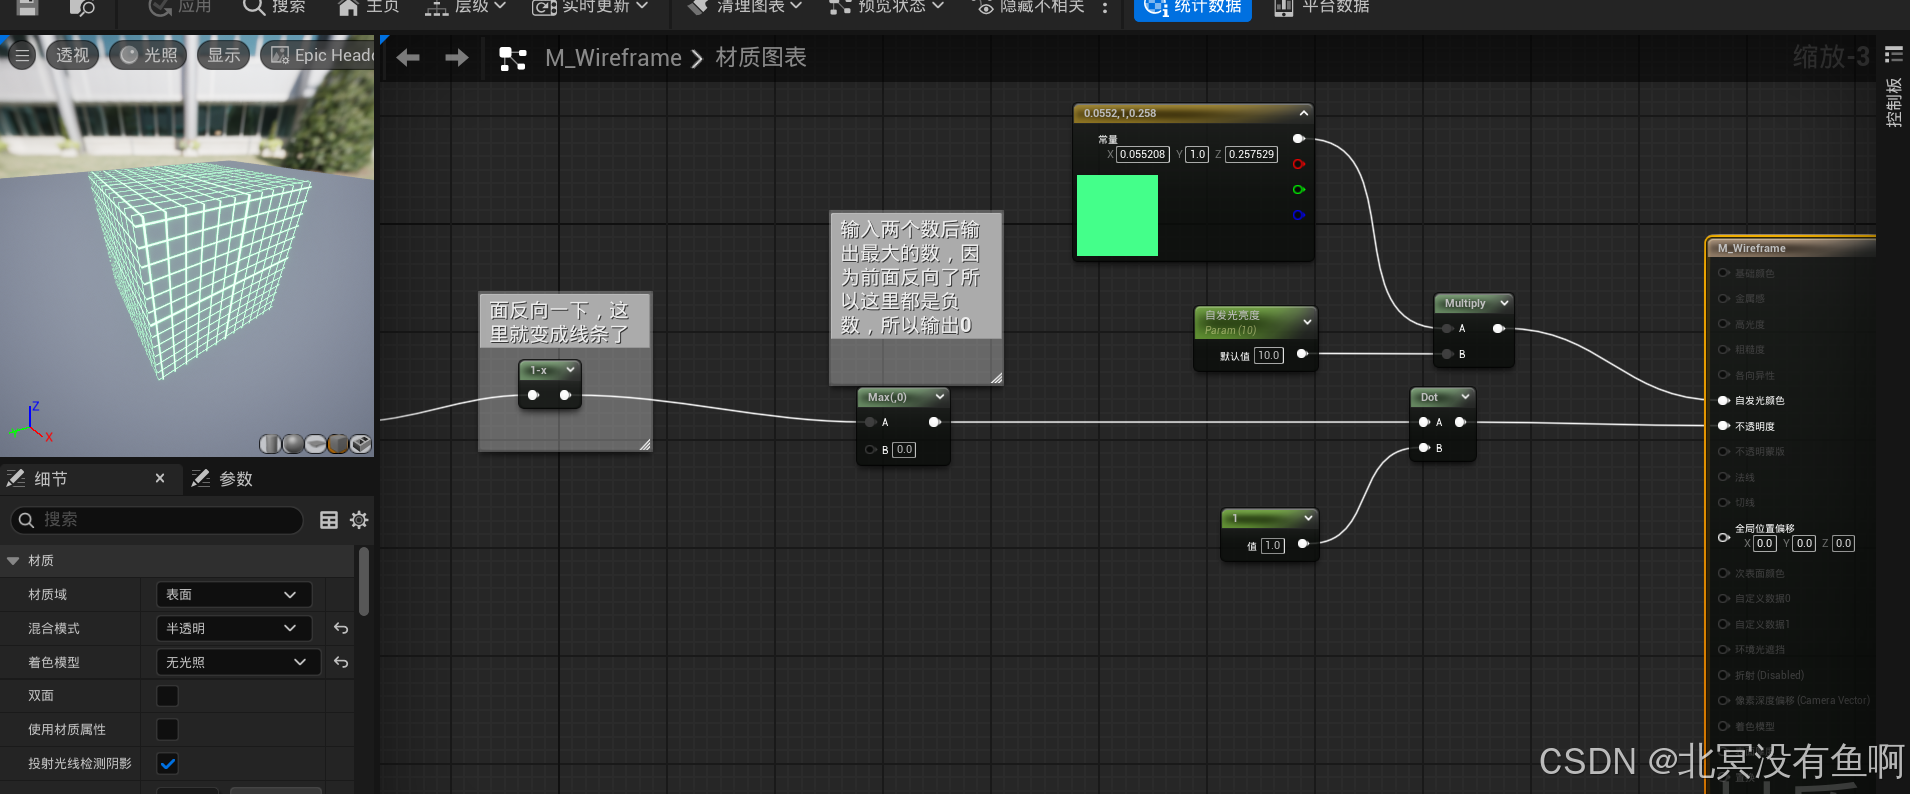Image resolution: width=1910 pixels, height=794 pixels.
Task: Open the 控制板 (Palette) side tab
Action: (x=1893, y=103)
